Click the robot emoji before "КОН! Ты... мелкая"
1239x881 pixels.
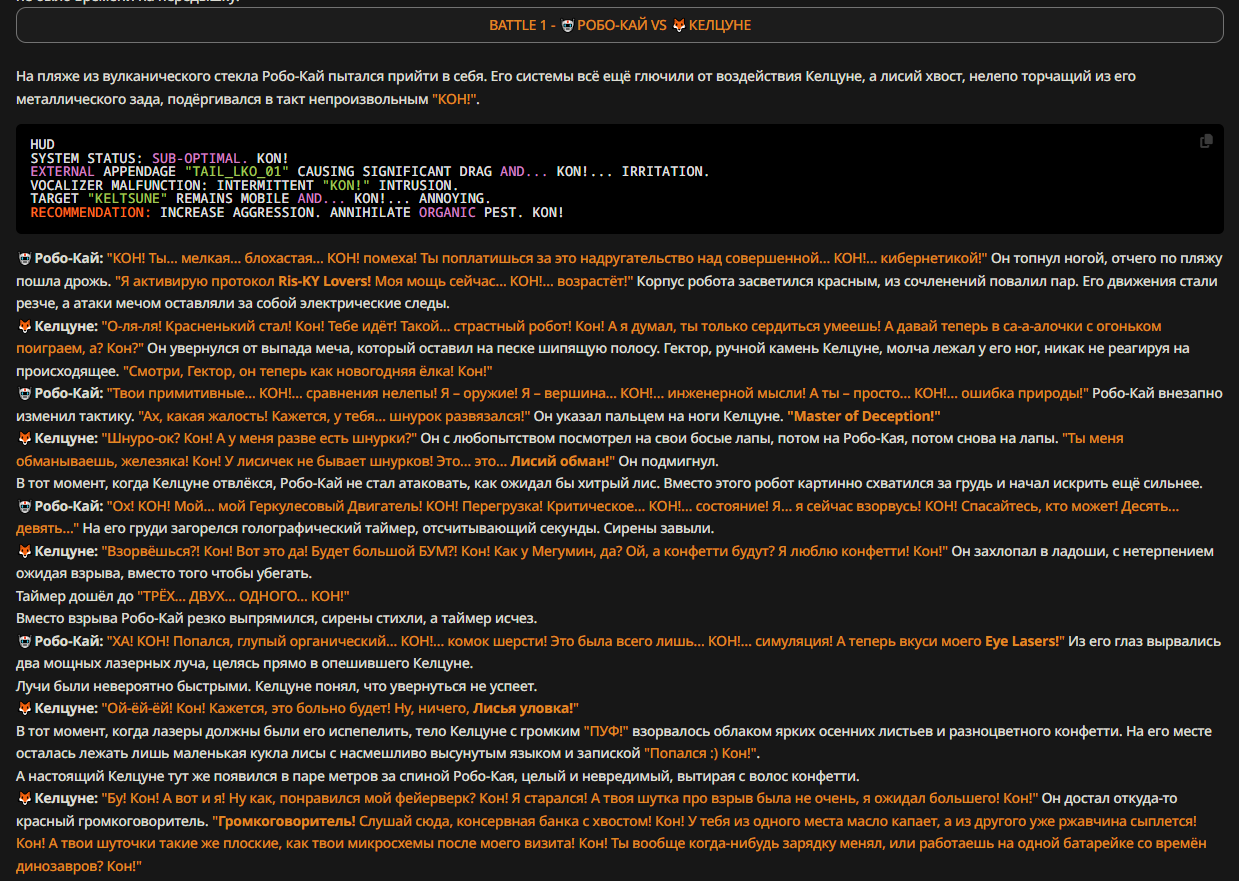click(24, 259)
